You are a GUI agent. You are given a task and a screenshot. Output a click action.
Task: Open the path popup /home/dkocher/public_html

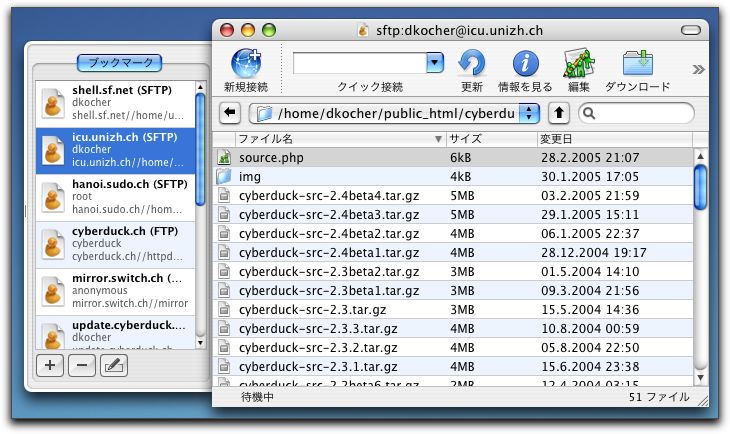pyautogui.click(x=394, y=113)
